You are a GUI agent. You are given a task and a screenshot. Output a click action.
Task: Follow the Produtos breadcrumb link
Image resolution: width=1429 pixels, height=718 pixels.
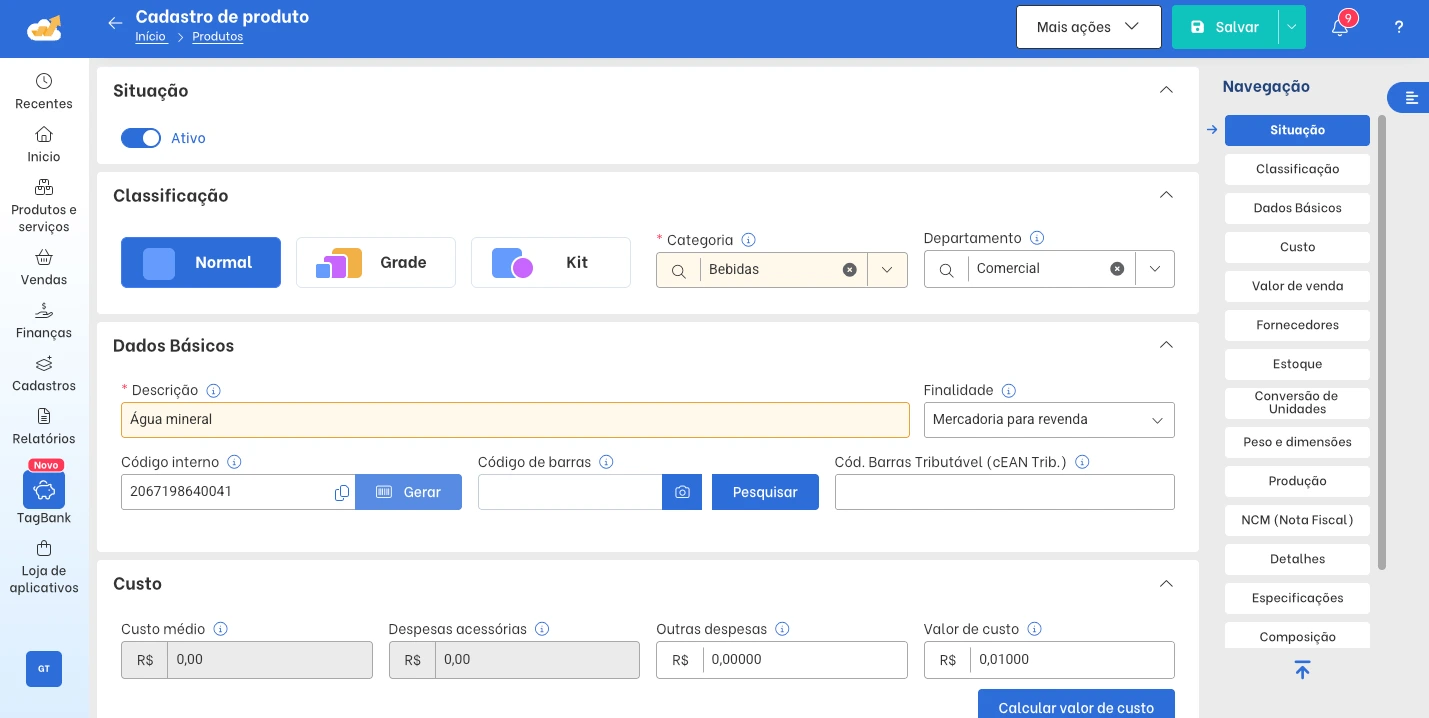[x=218, y=37]
